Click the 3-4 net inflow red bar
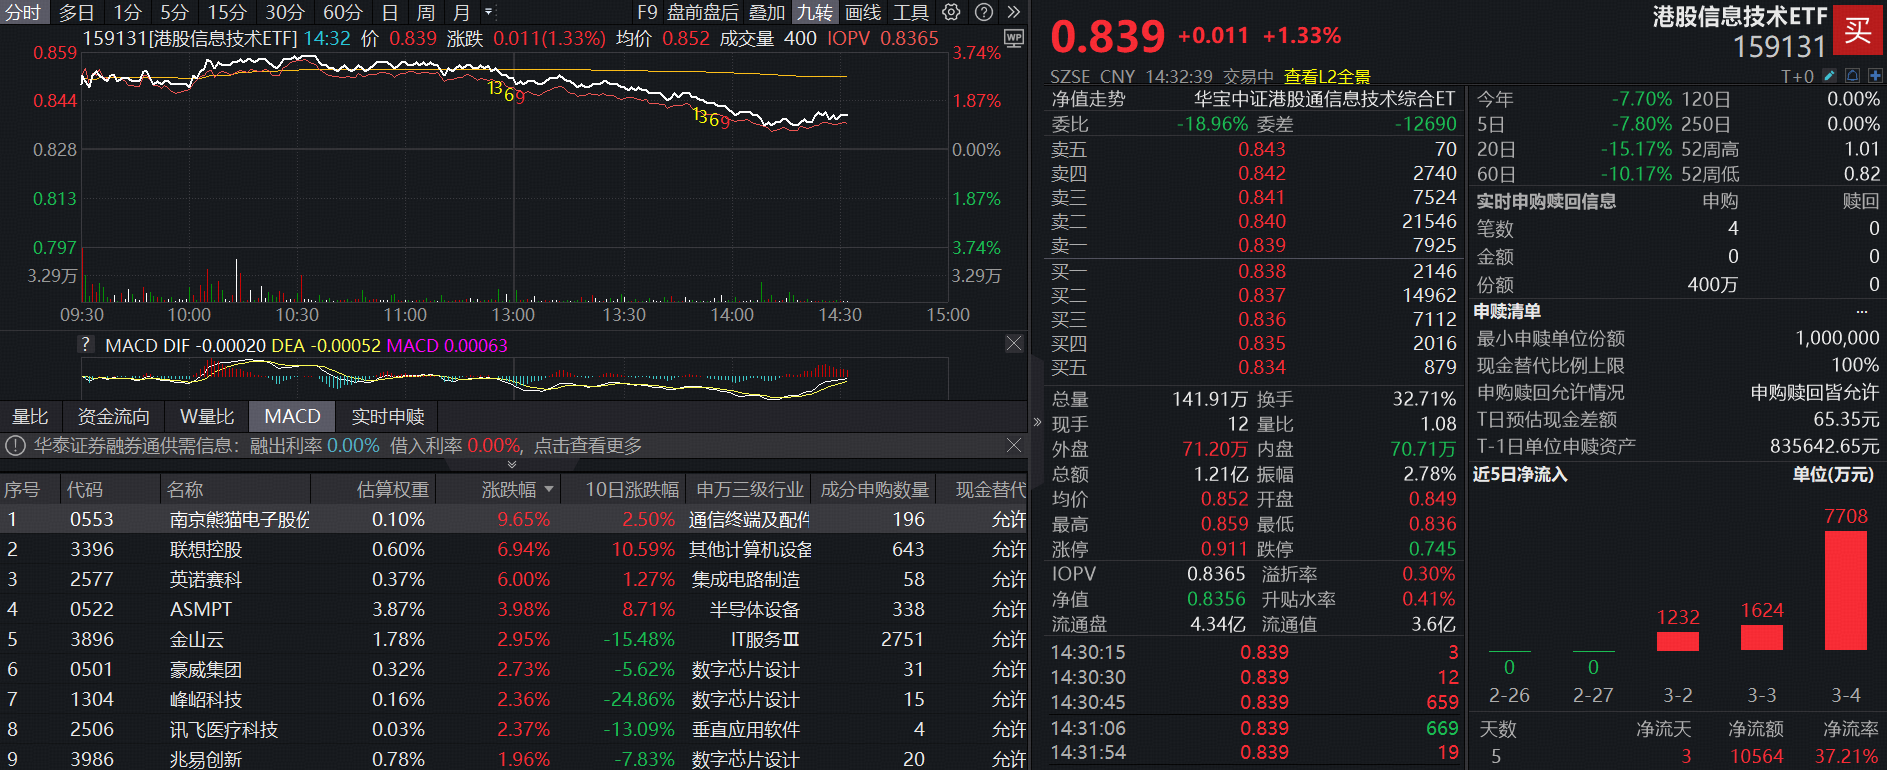Screen dimensions: 1887x770 point(1845,590)
